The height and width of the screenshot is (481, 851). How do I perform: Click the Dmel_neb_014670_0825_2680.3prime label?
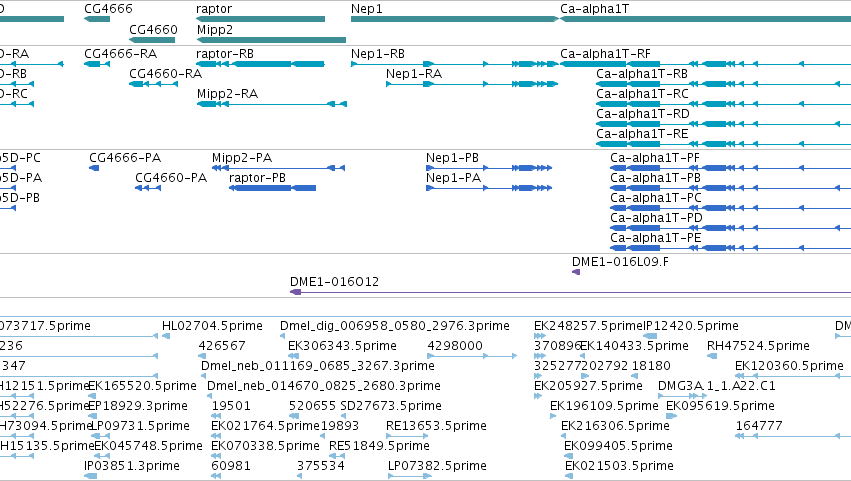tap(324, 387)
